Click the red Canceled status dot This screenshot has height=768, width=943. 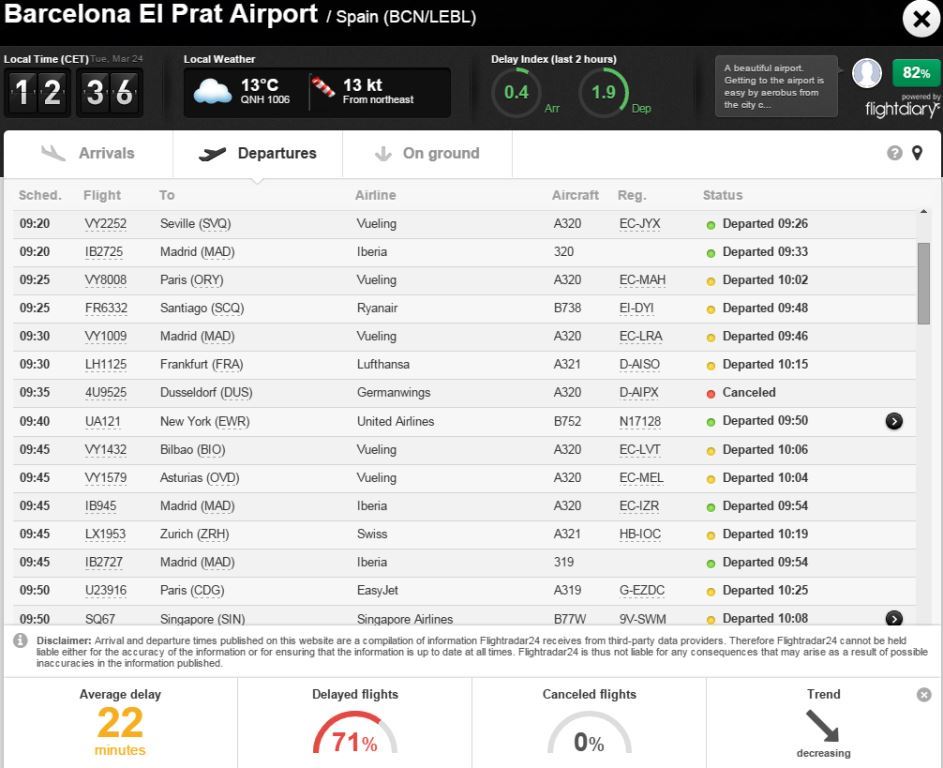coord(710,394)
